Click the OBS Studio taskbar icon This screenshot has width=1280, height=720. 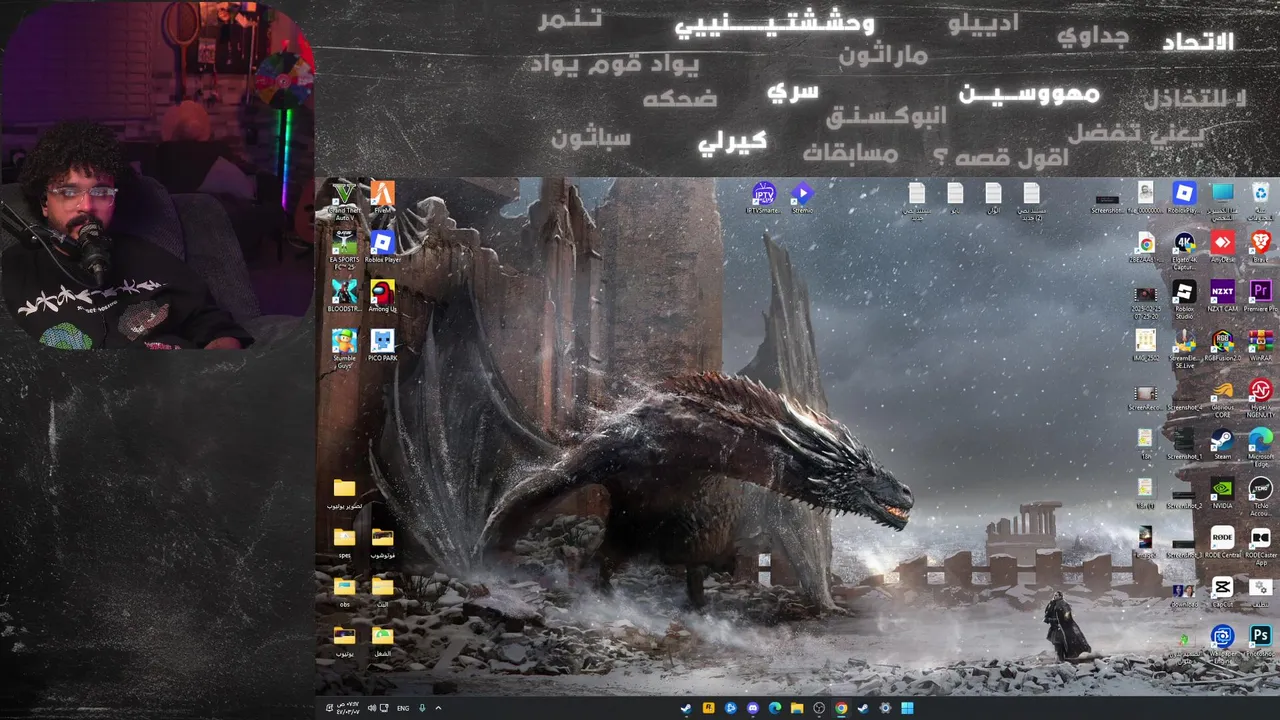pyautogui.click(x=819, y=708)
